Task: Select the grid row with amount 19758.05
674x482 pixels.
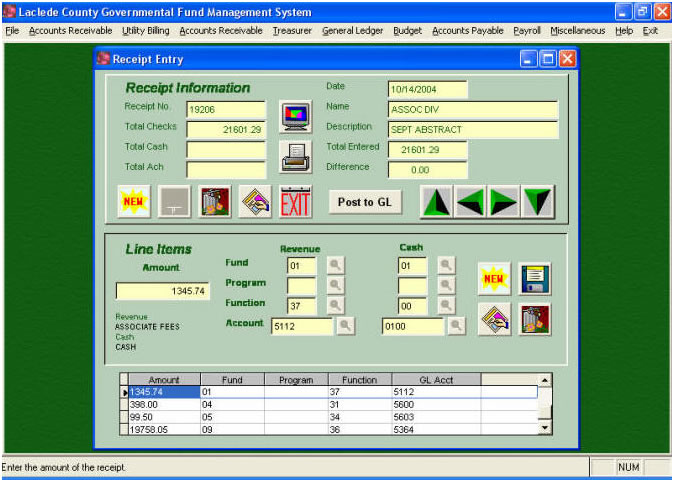Action: 160,429
